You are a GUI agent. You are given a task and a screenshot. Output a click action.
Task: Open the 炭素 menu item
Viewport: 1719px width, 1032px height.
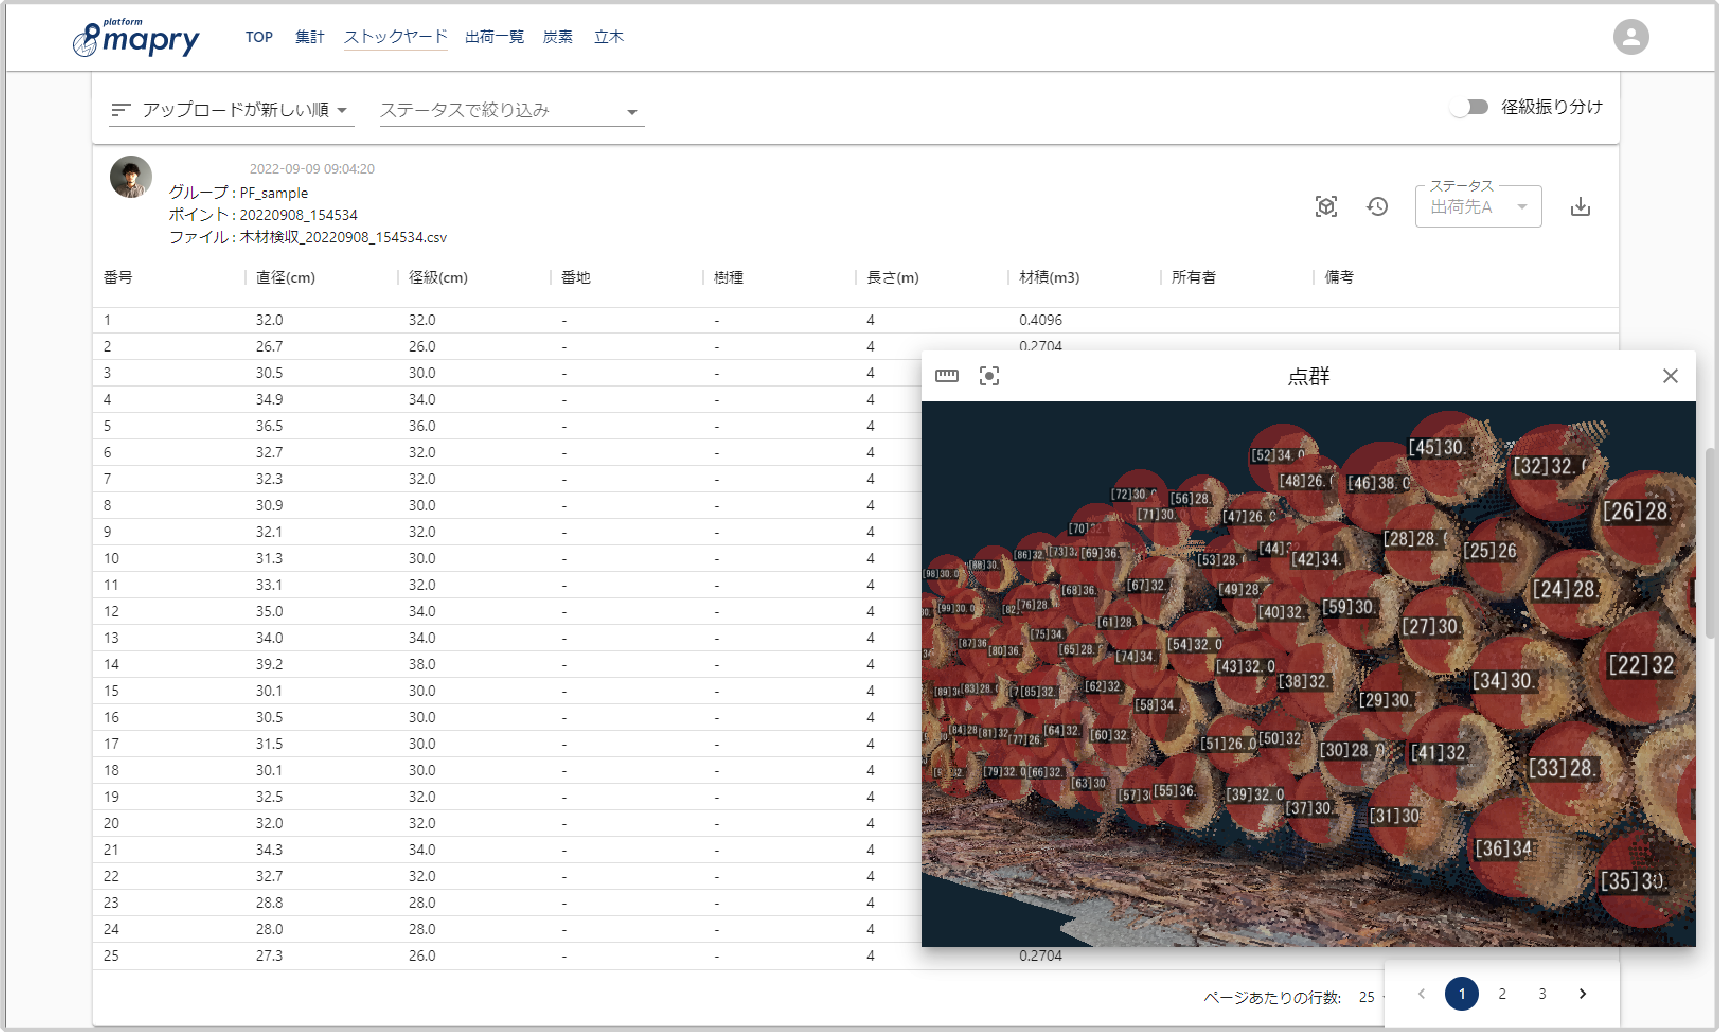pos(558,36)
